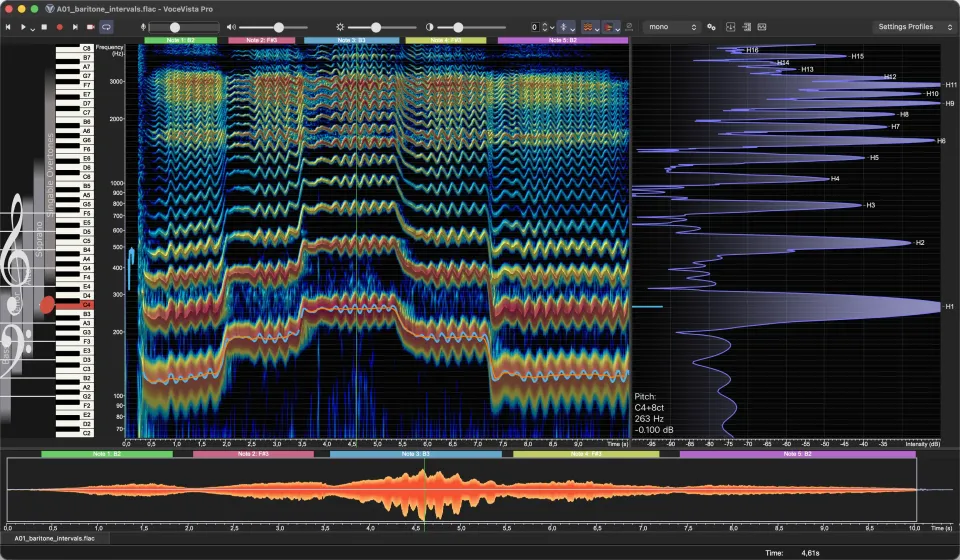Click the C8 key atop the piano
960x560 pixels.
[x=75, y=48]
